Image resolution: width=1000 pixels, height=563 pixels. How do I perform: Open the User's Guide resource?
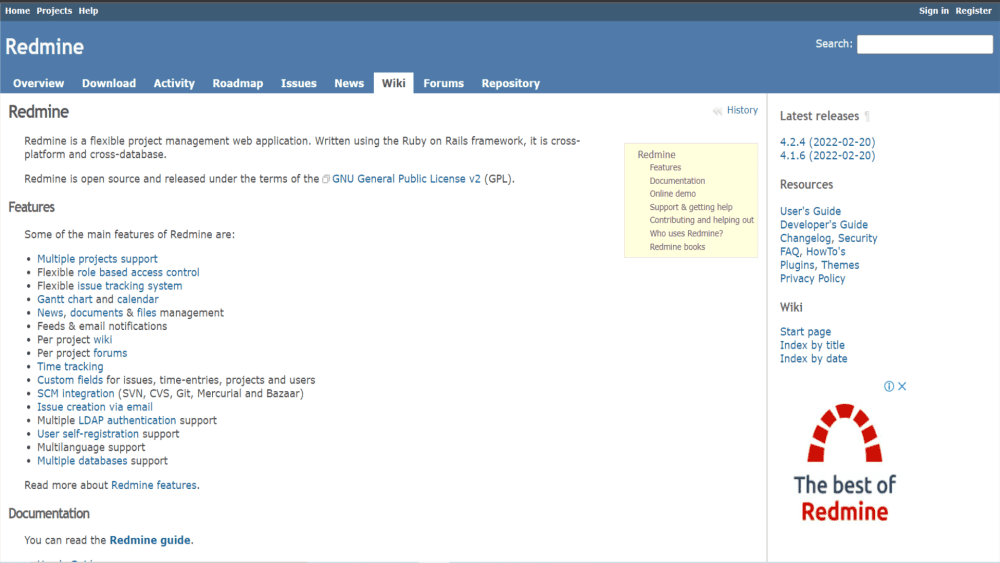click(810, 211)
